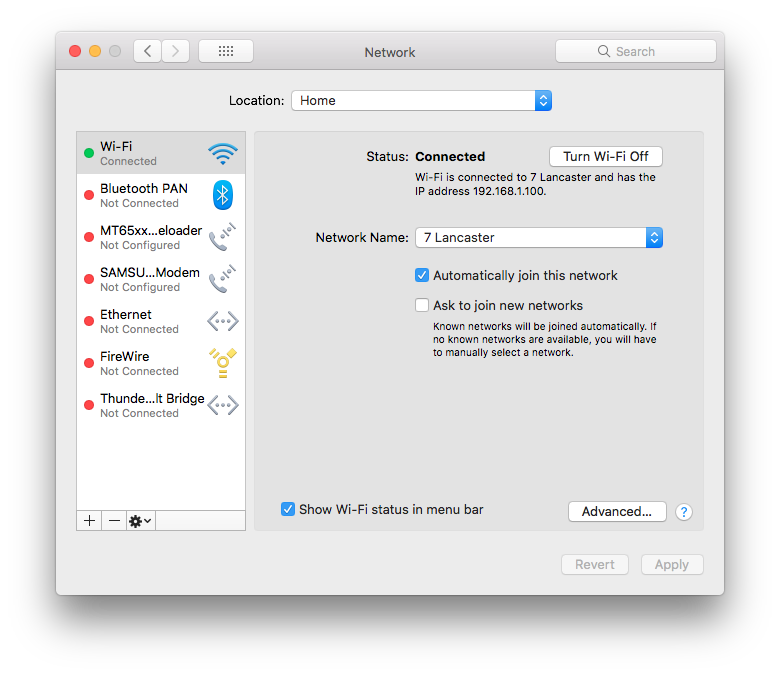Show all preferences grid button
The image size is (780, 675).
click(226, 51)
